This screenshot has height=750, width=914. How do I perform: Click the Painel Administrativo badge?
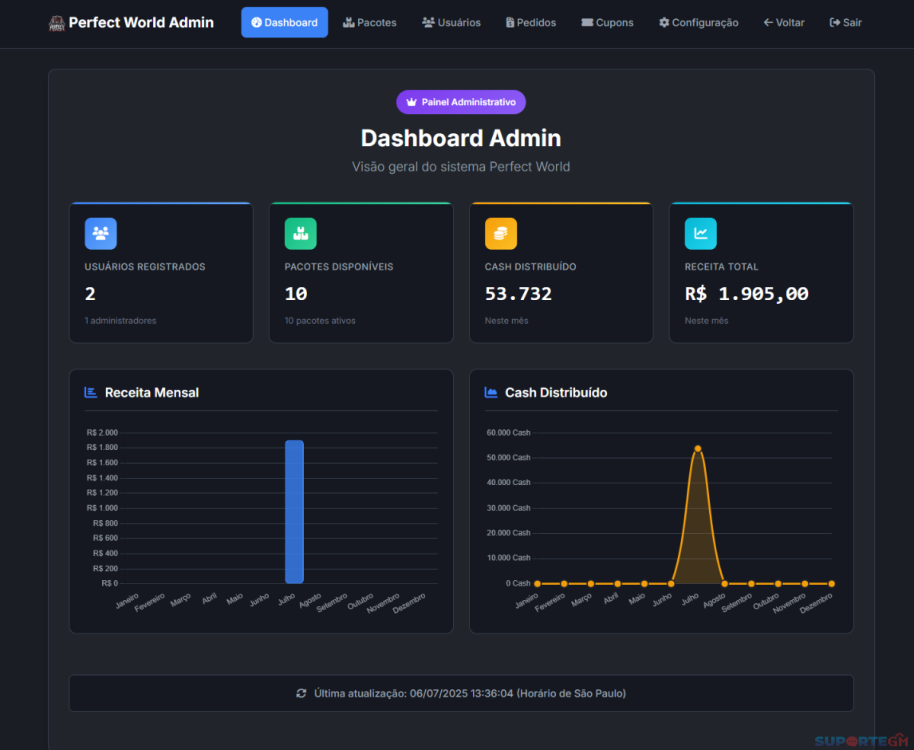click(x=461, y=102)
